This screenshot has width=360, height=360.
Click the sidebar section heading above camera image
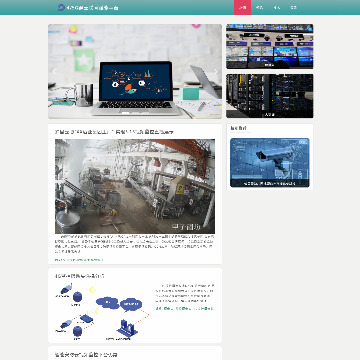point(239,128)
